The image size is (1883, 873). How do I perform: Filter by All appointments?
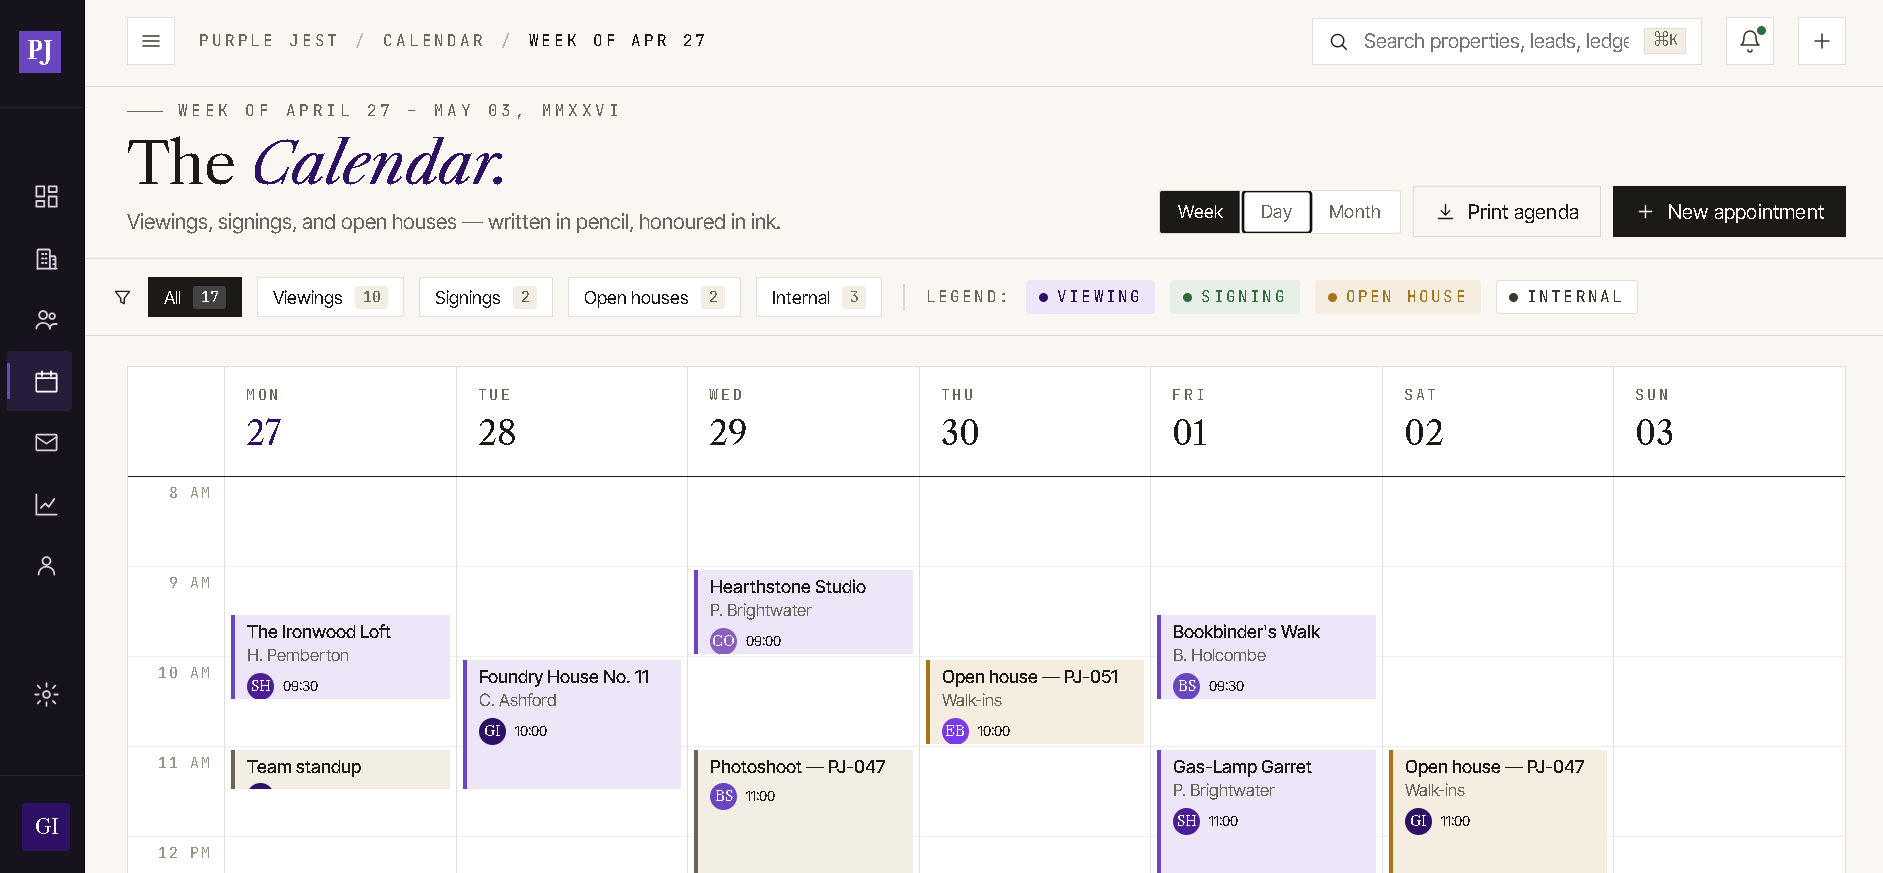(195, 297)
